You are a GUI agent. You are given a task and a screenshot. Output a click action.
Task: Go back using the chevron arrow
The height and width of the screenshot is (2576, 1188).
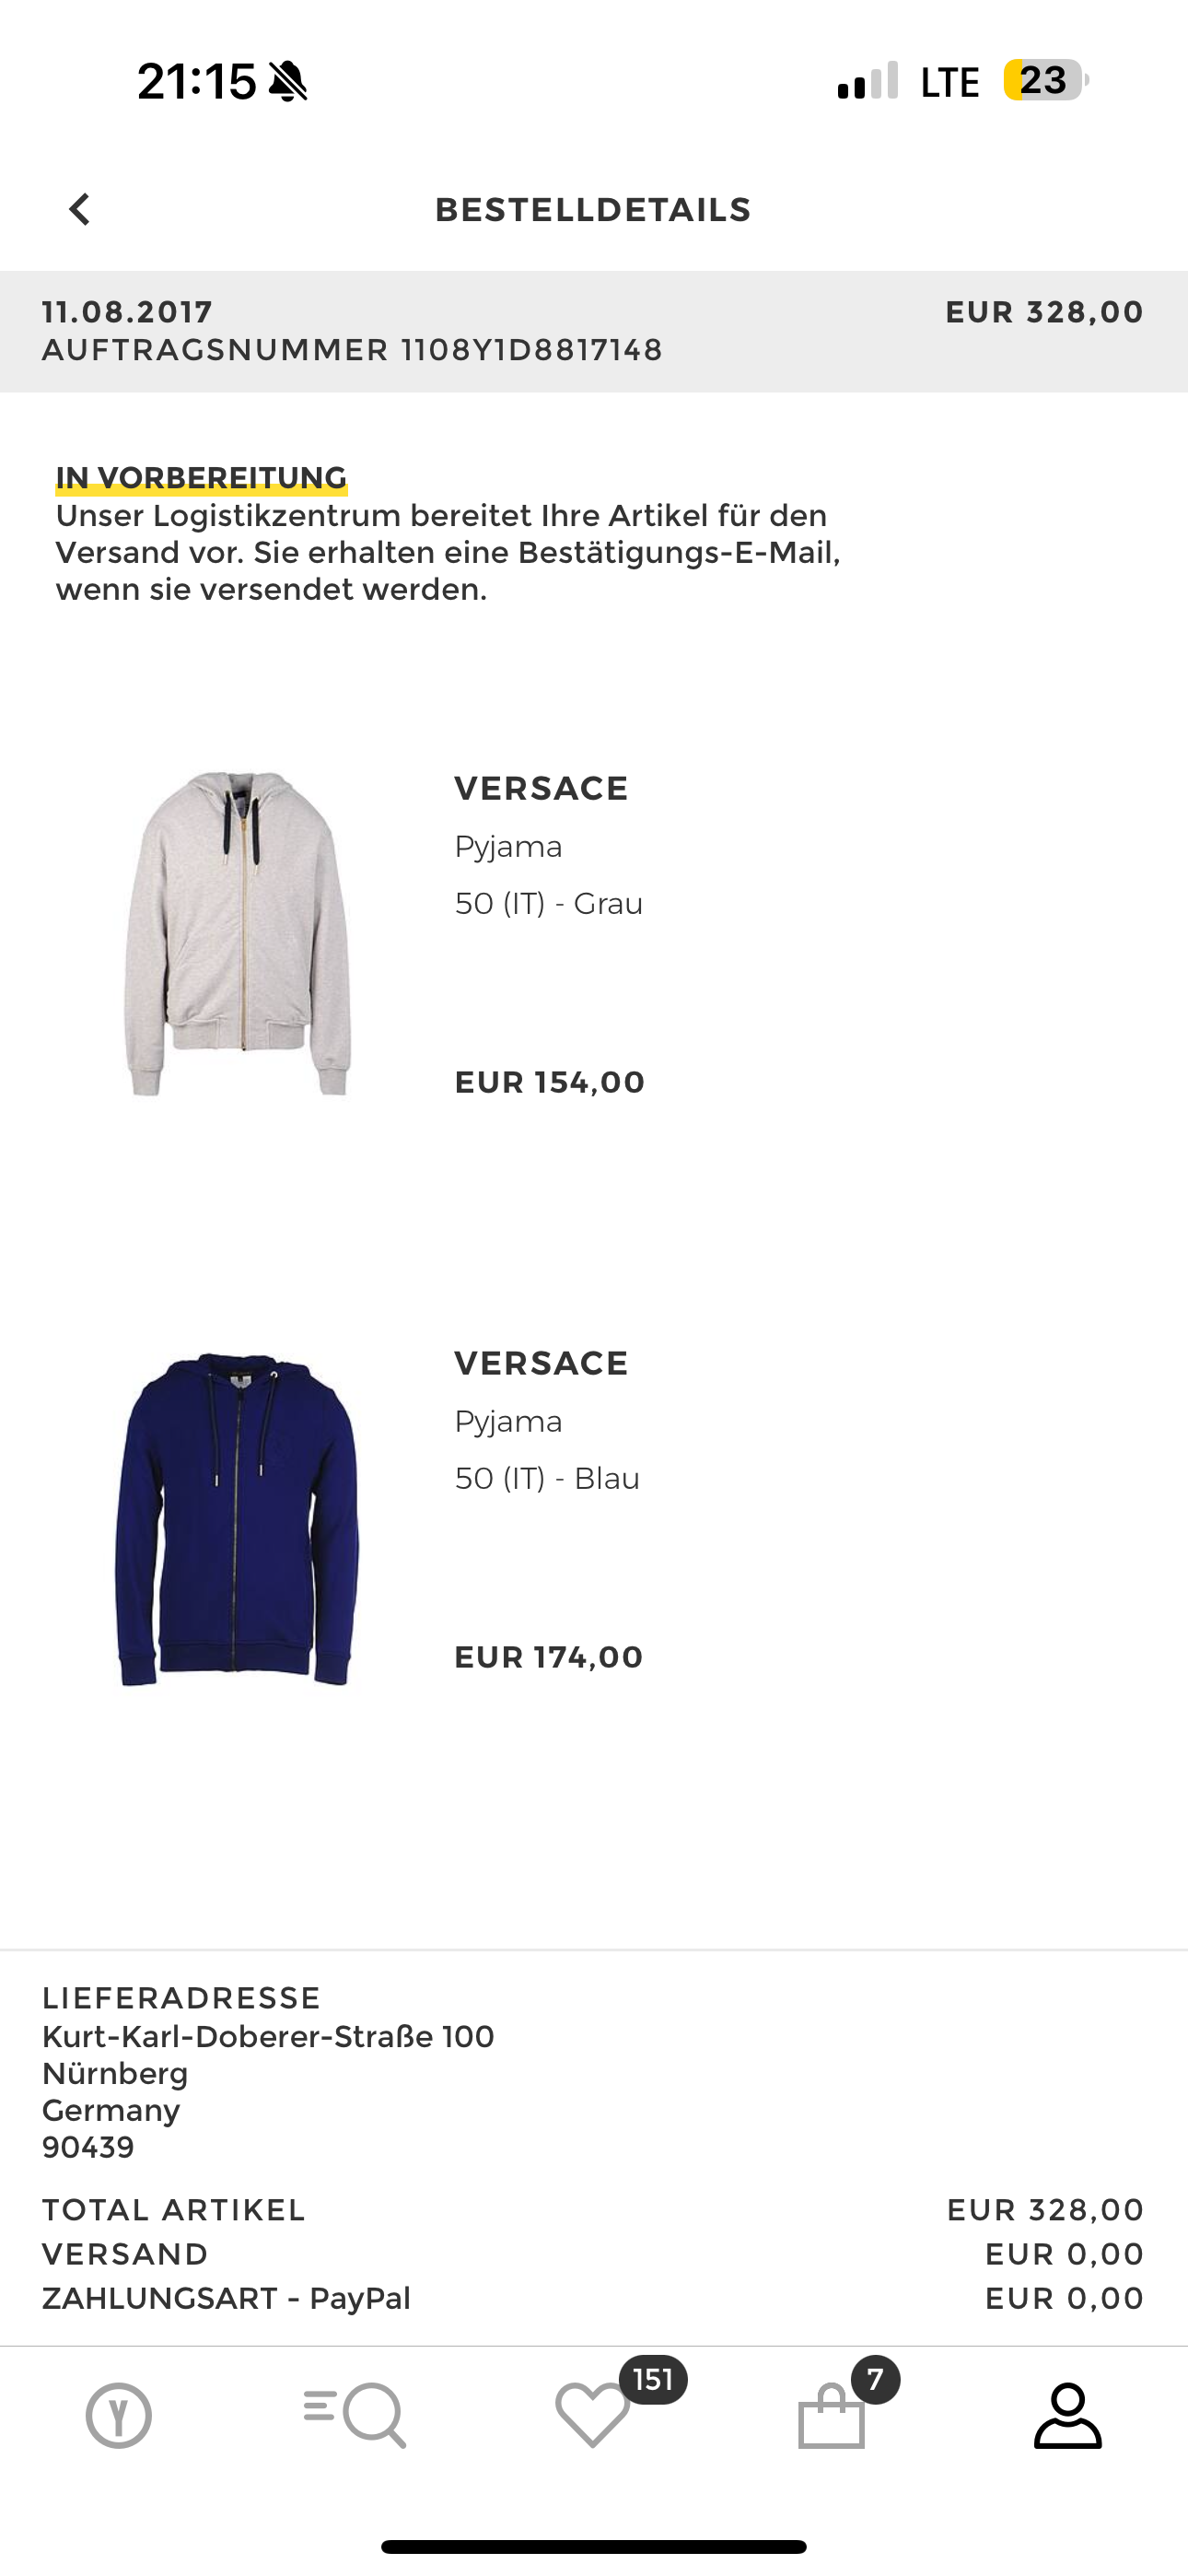click(80, 210)
